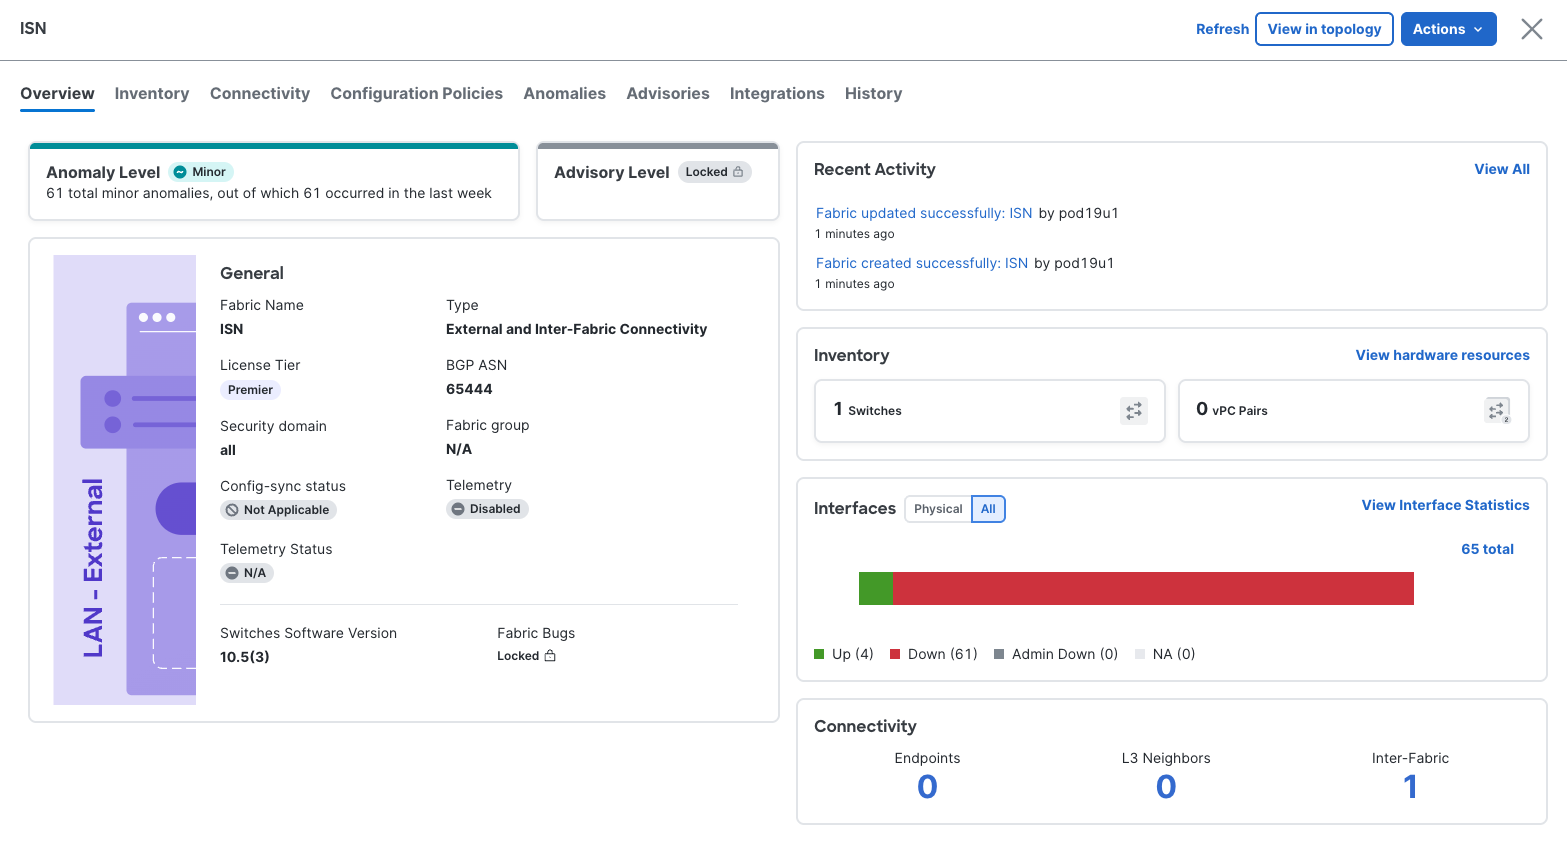Go to the Configuration Policies tab

417,93
